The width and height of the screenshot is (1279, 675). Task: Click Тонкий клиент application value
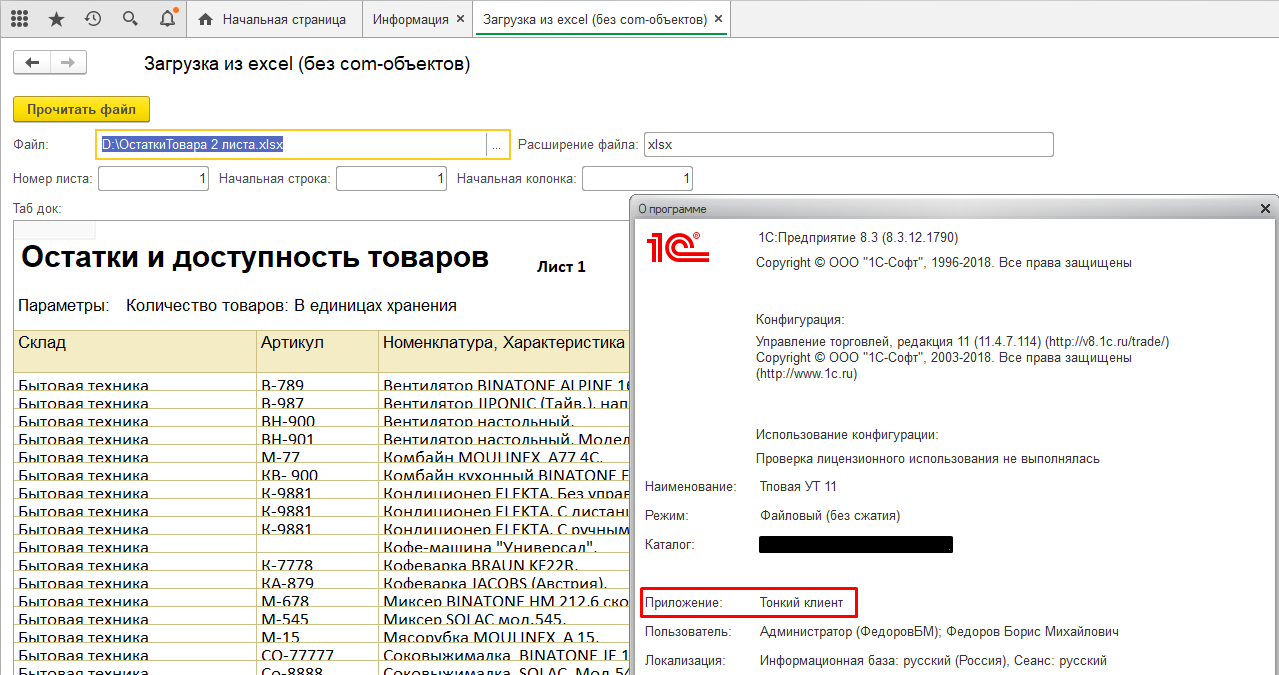[x=801, y=603]
